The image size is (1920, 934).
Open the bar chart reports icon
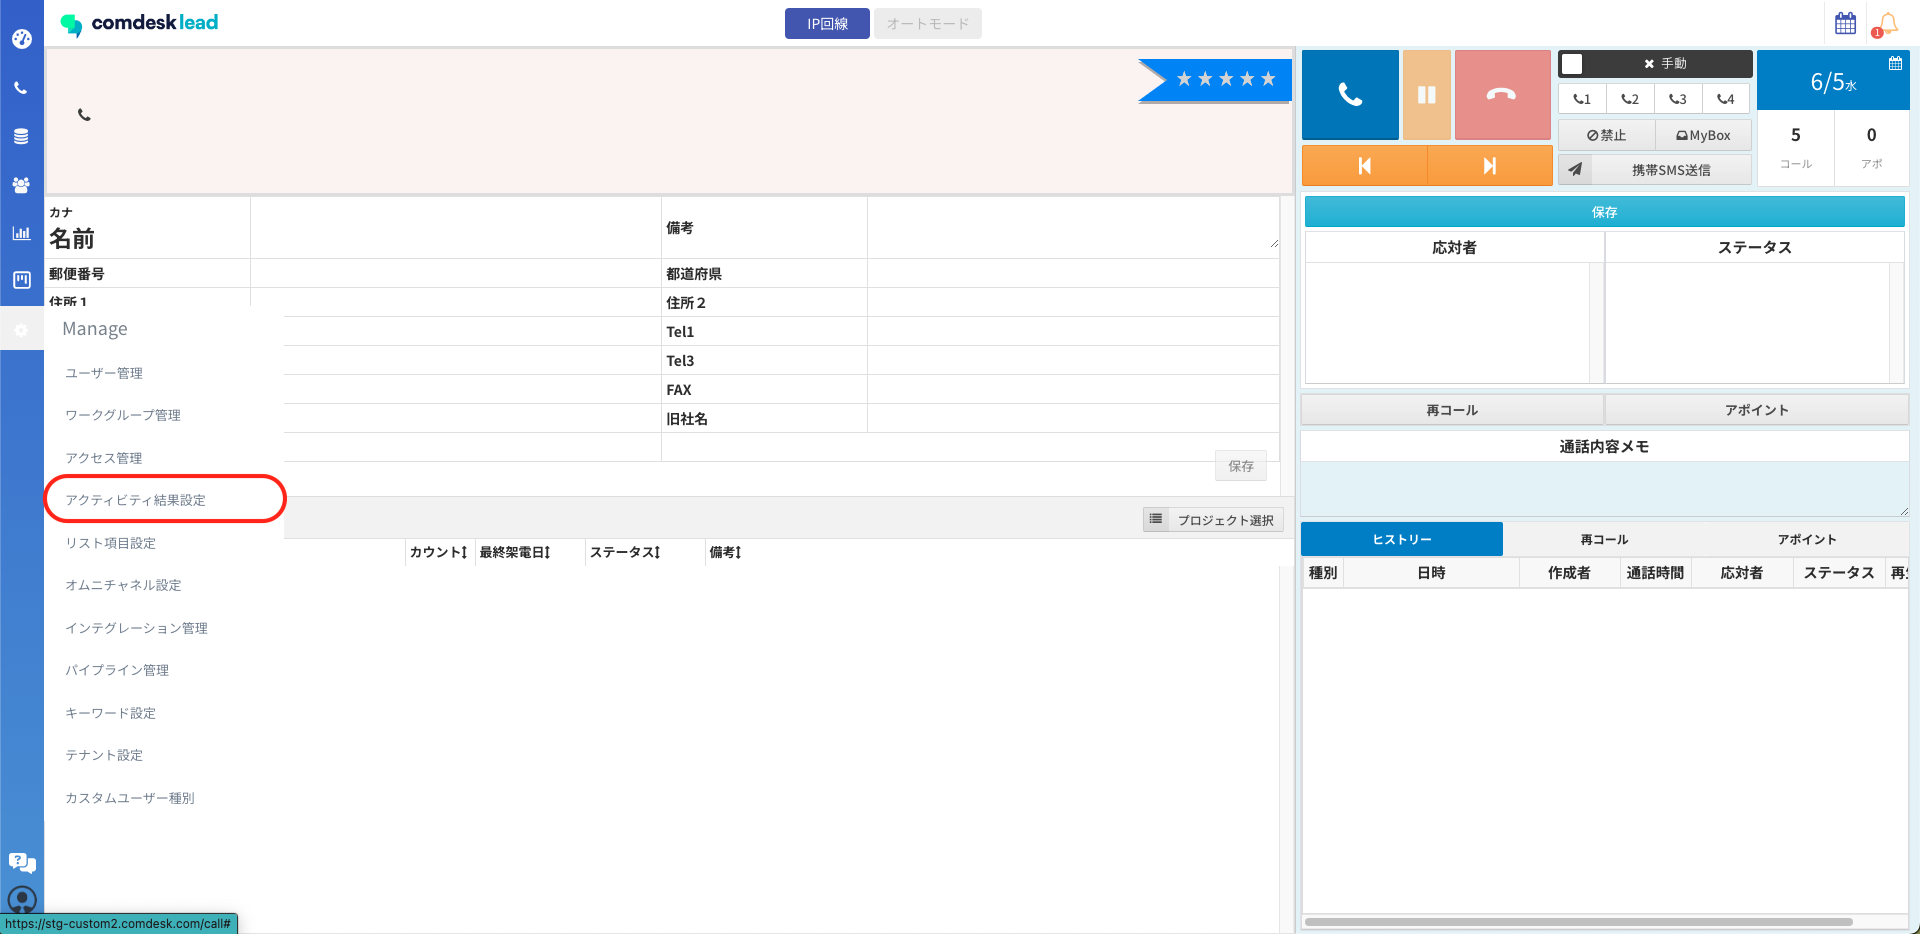pyautogui.click(x=21, y=233)
